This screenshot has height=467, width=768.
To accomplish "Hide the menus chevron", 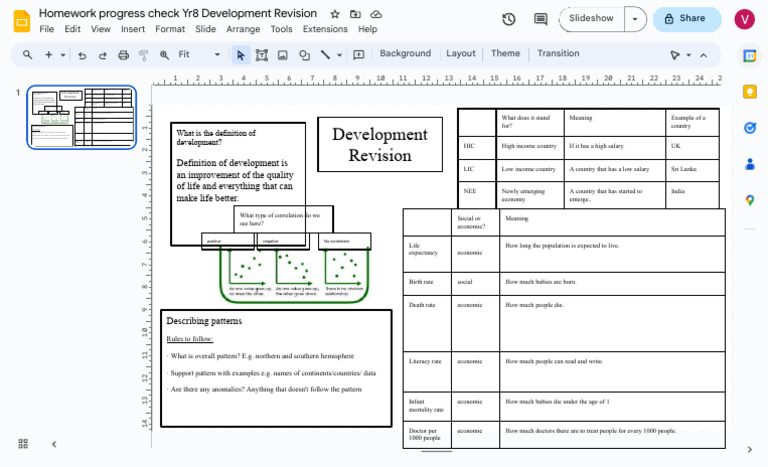I will point(703,55).
